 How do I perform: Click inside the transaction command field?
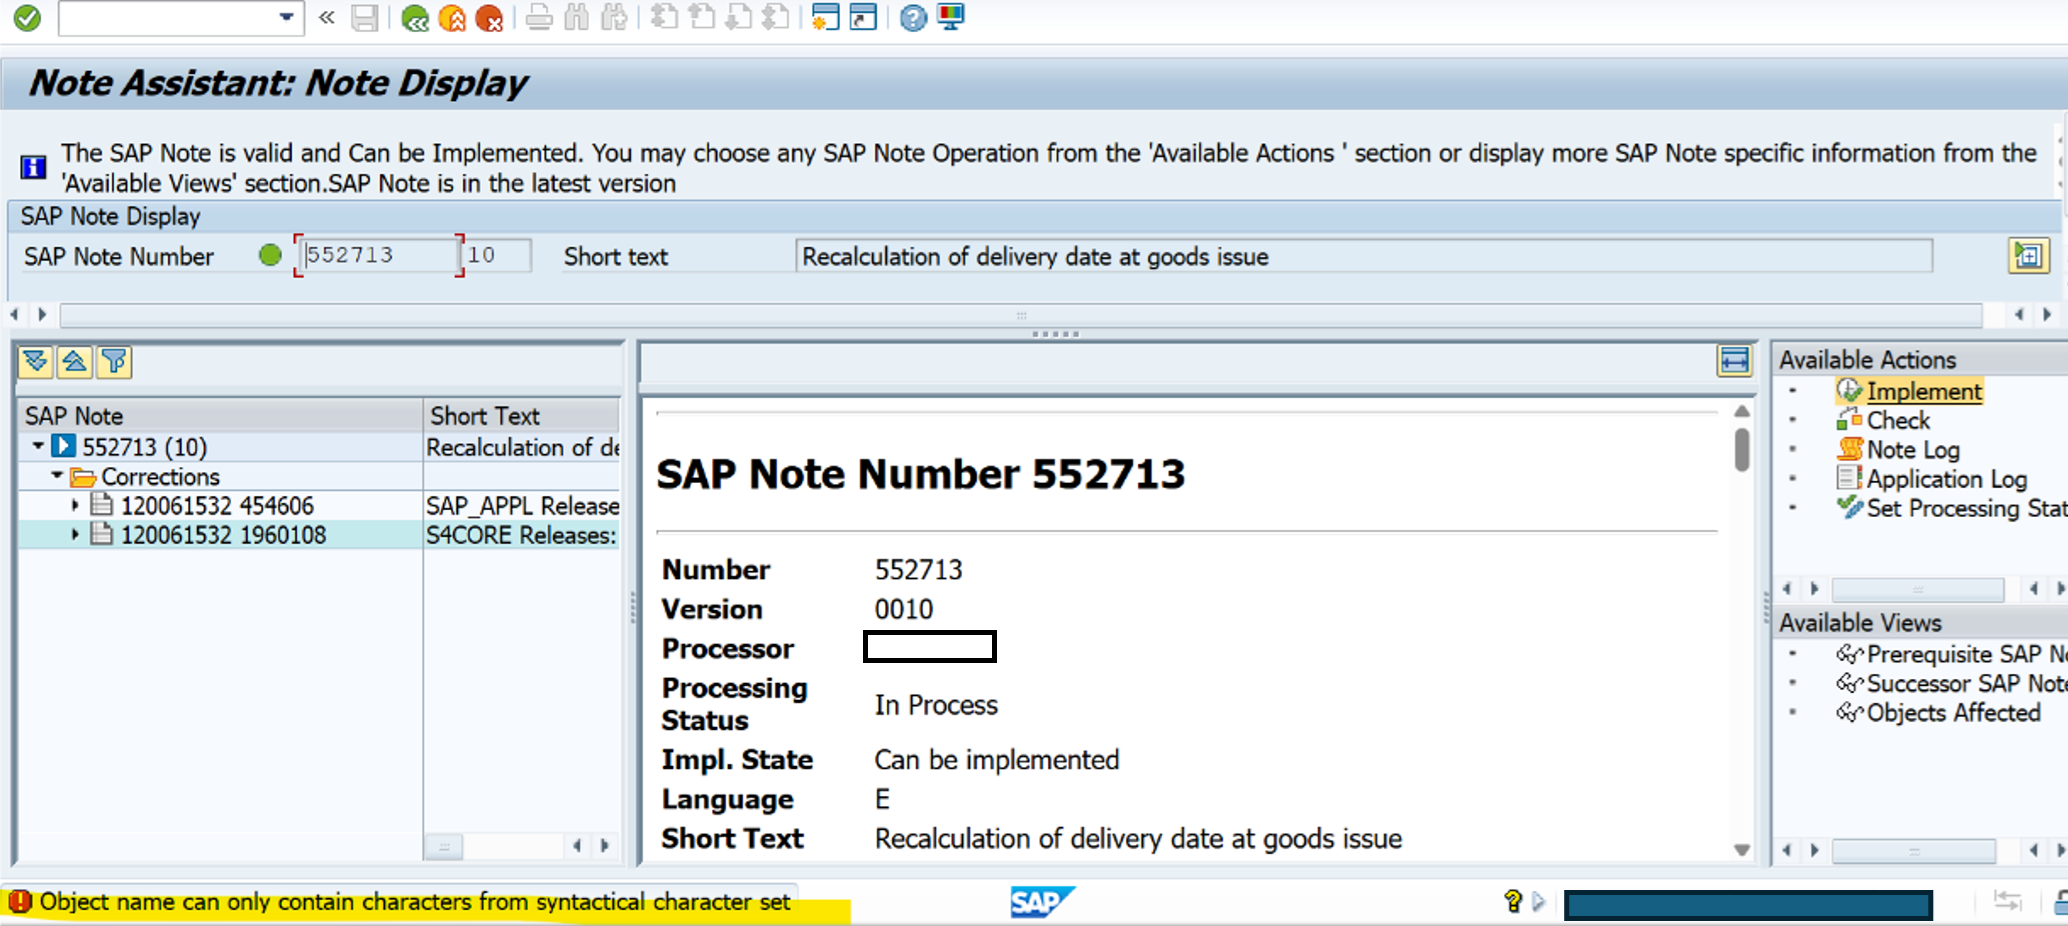(167, 18)
